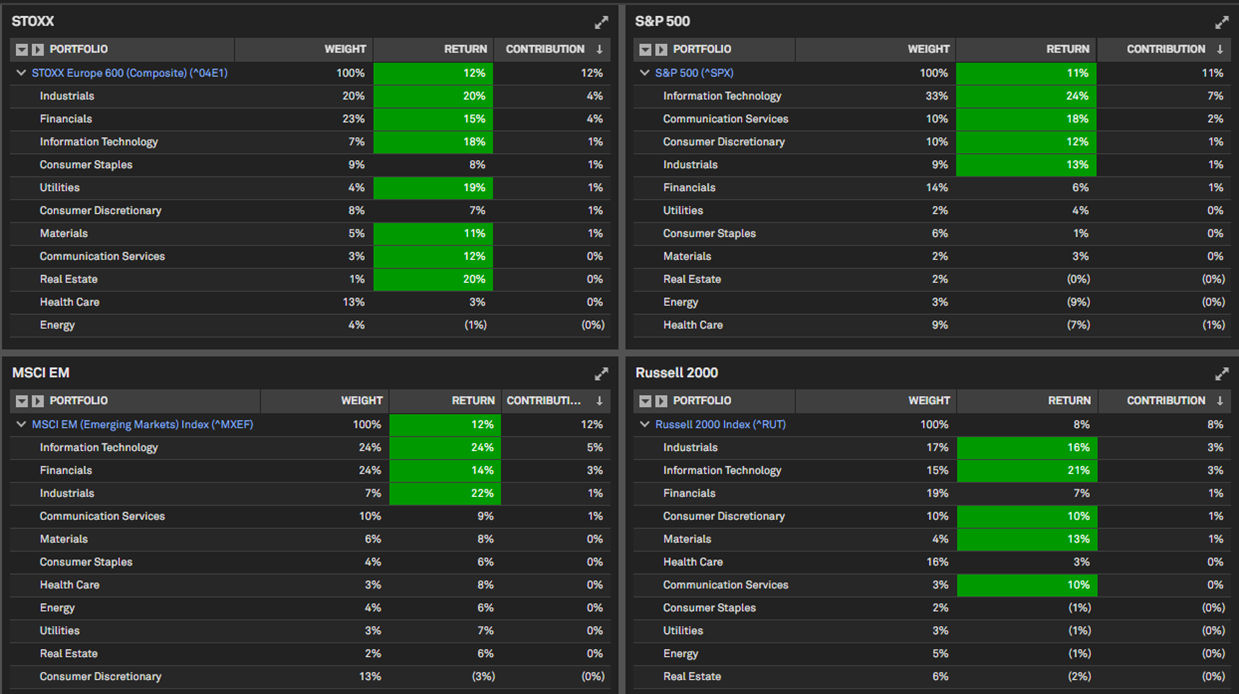This screenshot has width=1239, height=694.
Task: Select the Health Care row in the Russell 2000 panel
Action: [933, 562]
